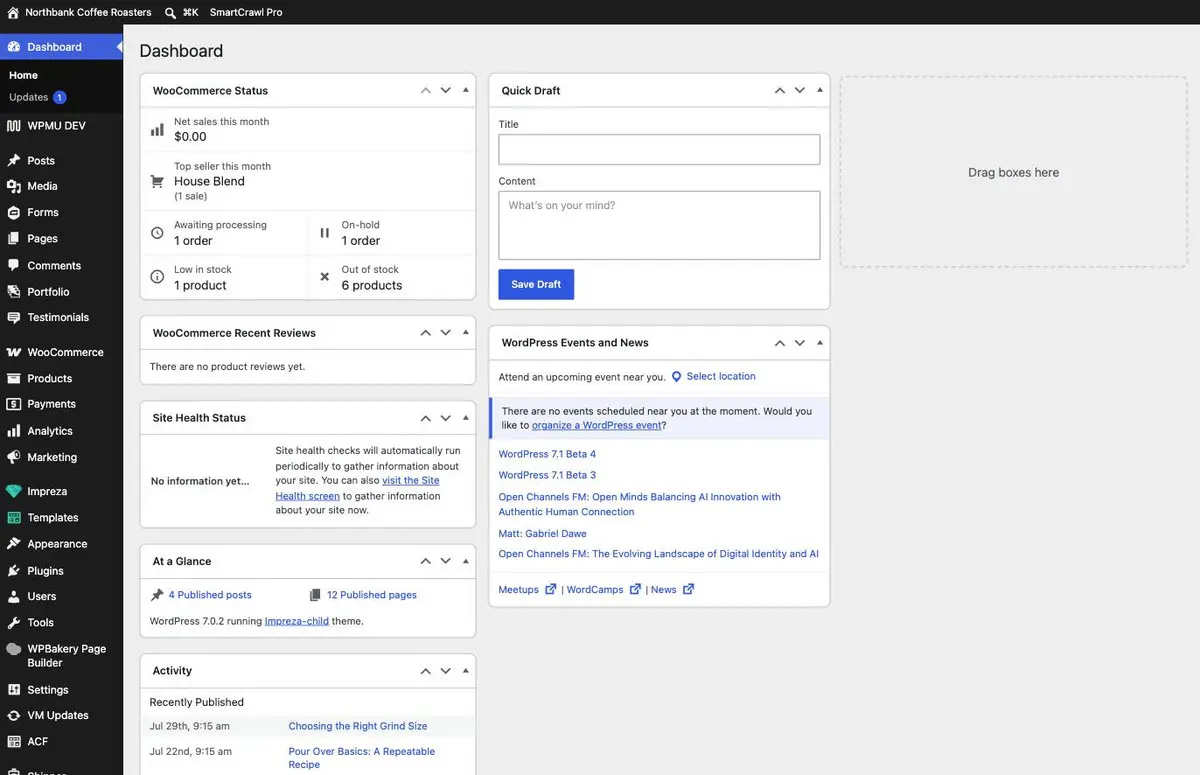Click the home icon beside Northbank Coffee Roasters
1200x775 pixels.
coord(13,12)
